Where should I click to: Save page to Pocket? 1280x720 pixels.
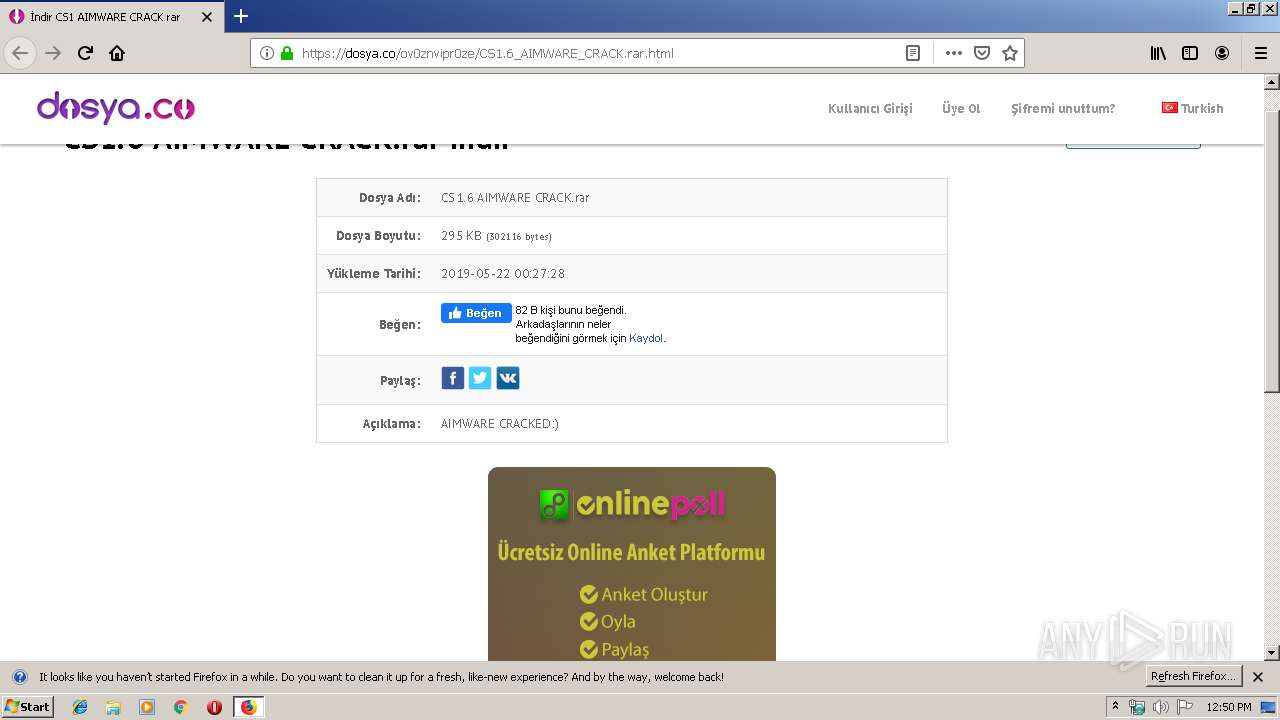[x=982, y=53]
